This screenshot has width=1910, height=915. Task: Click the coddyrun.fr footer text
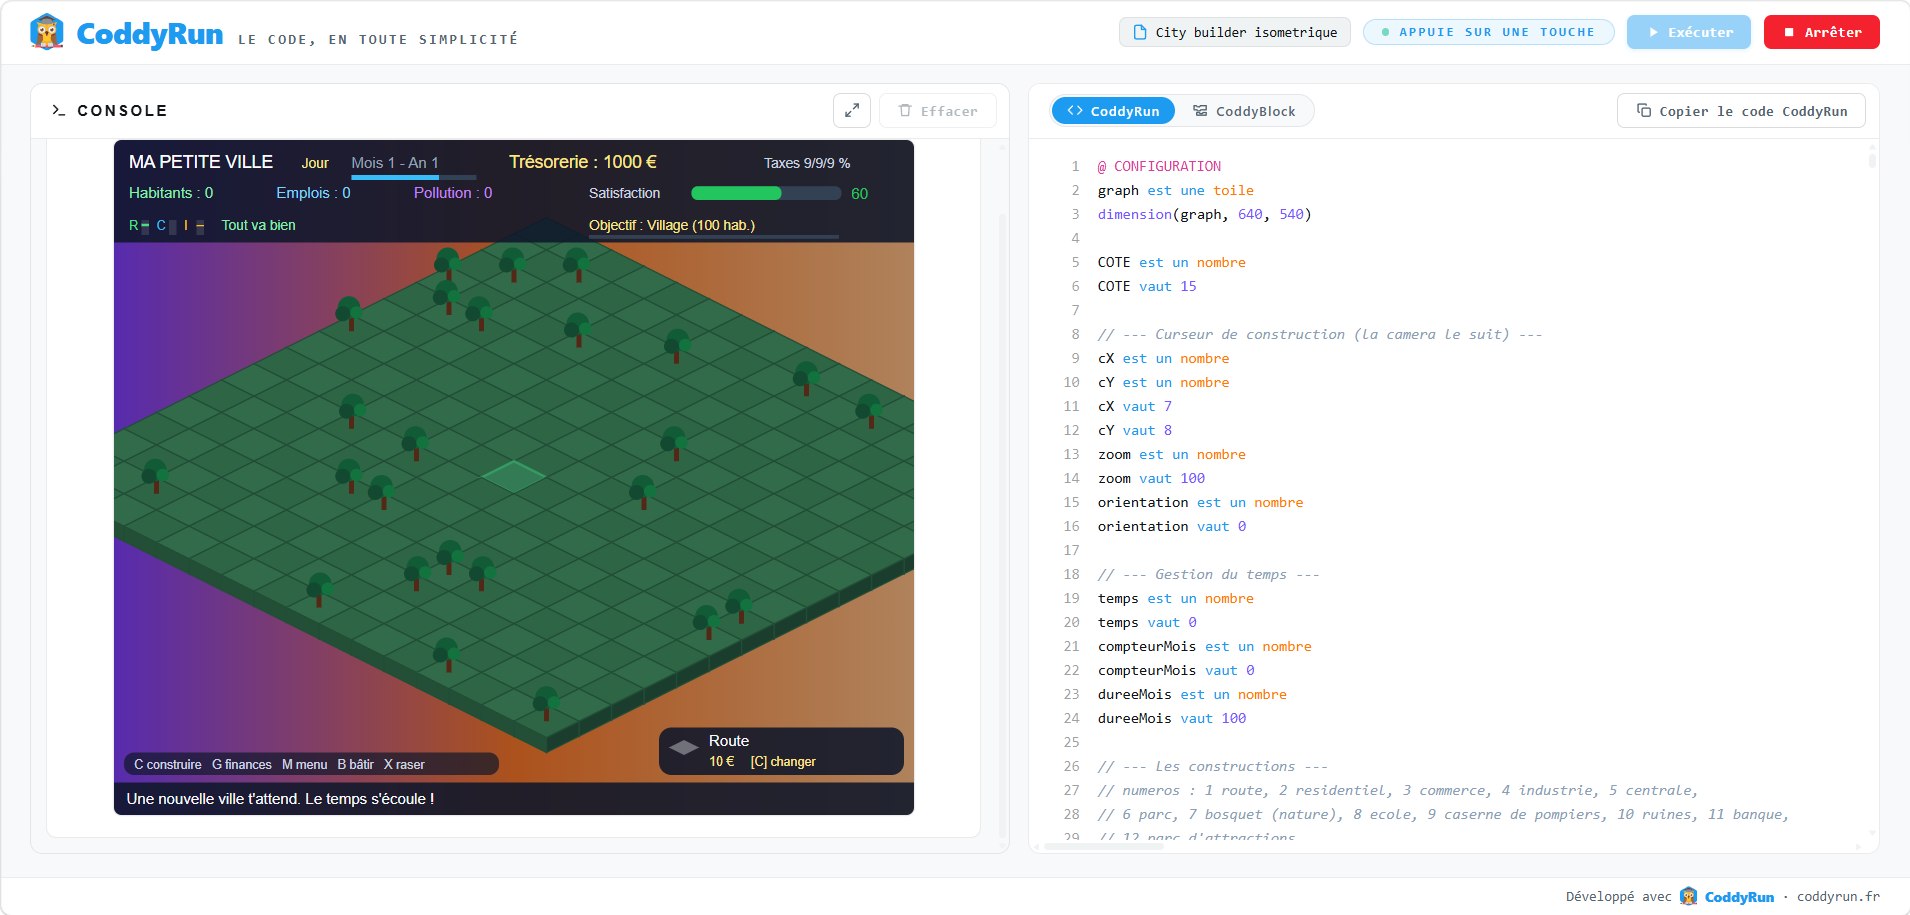click(1838, 897)
